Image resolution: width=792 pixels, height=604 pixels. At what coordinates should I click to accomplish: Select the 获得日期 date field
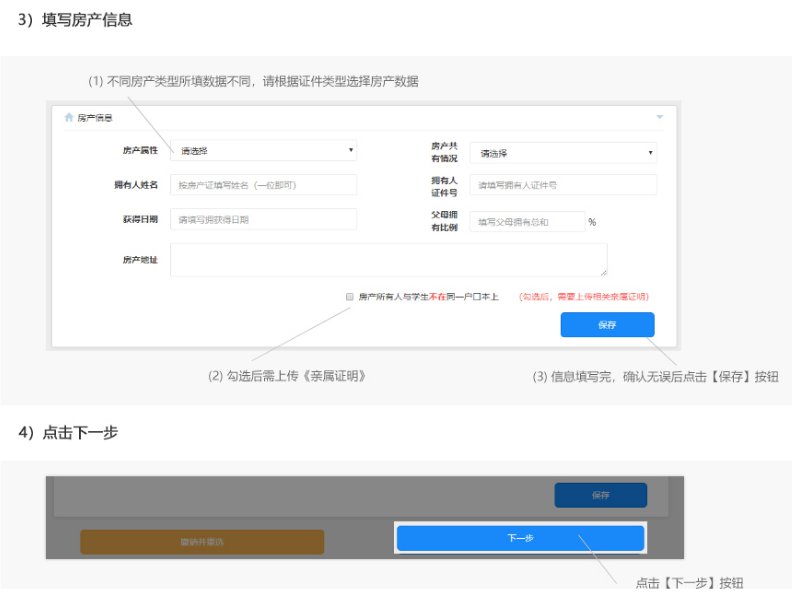coord(263,219)
